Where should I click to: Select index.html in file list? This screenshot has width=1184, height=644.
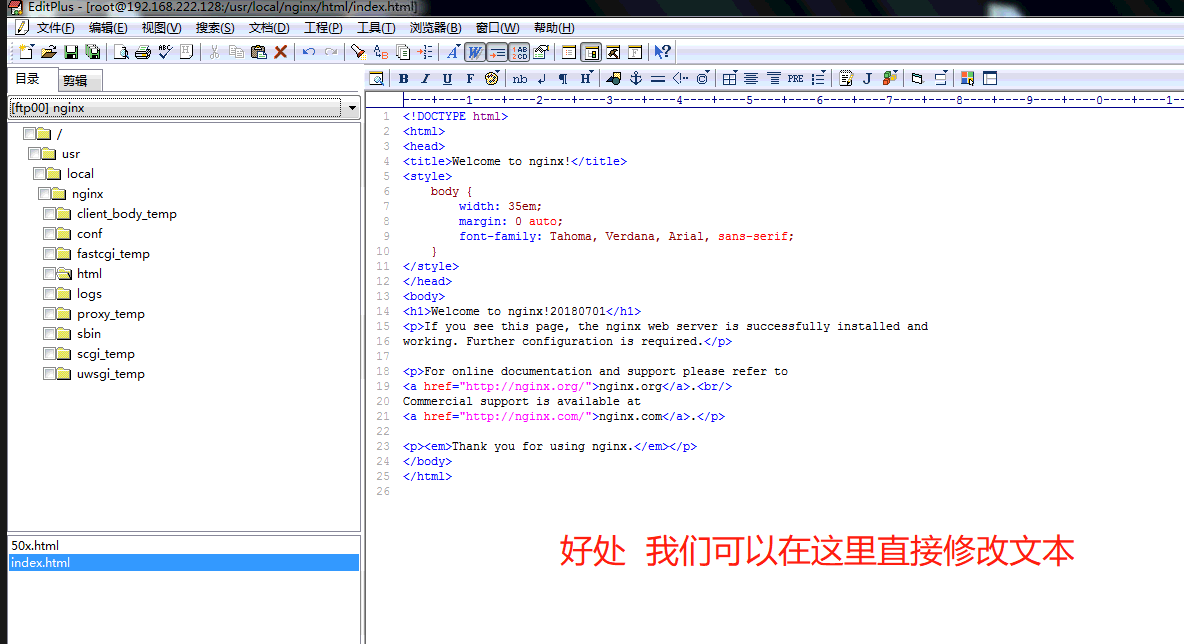(x=183, y=562)
